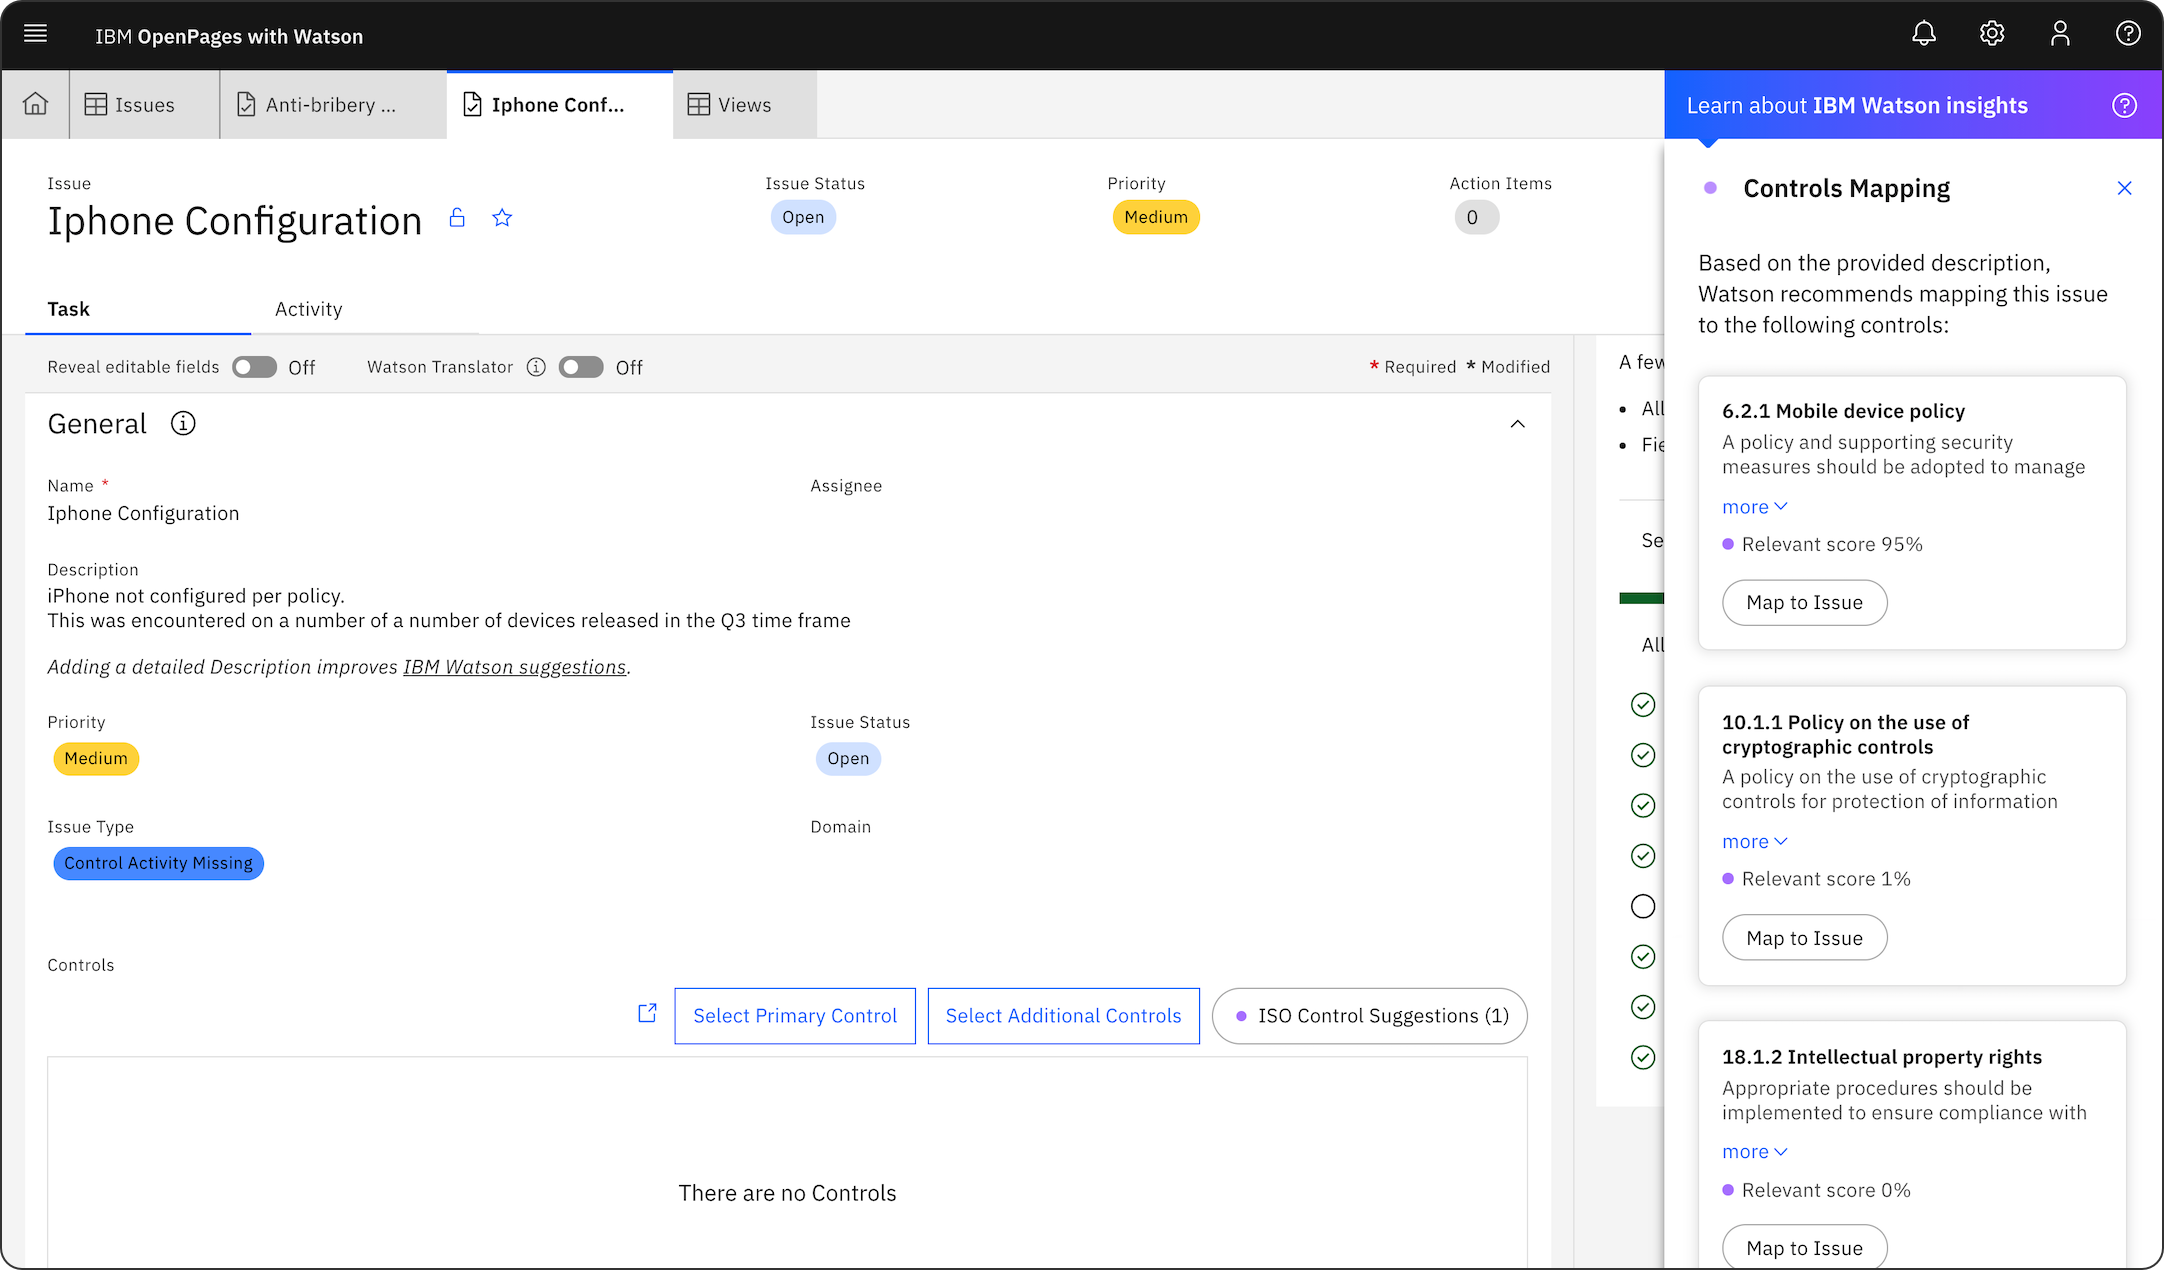
Task: Click the lock icon beside Iphone Configuration
Action: (x=457, y=218)
